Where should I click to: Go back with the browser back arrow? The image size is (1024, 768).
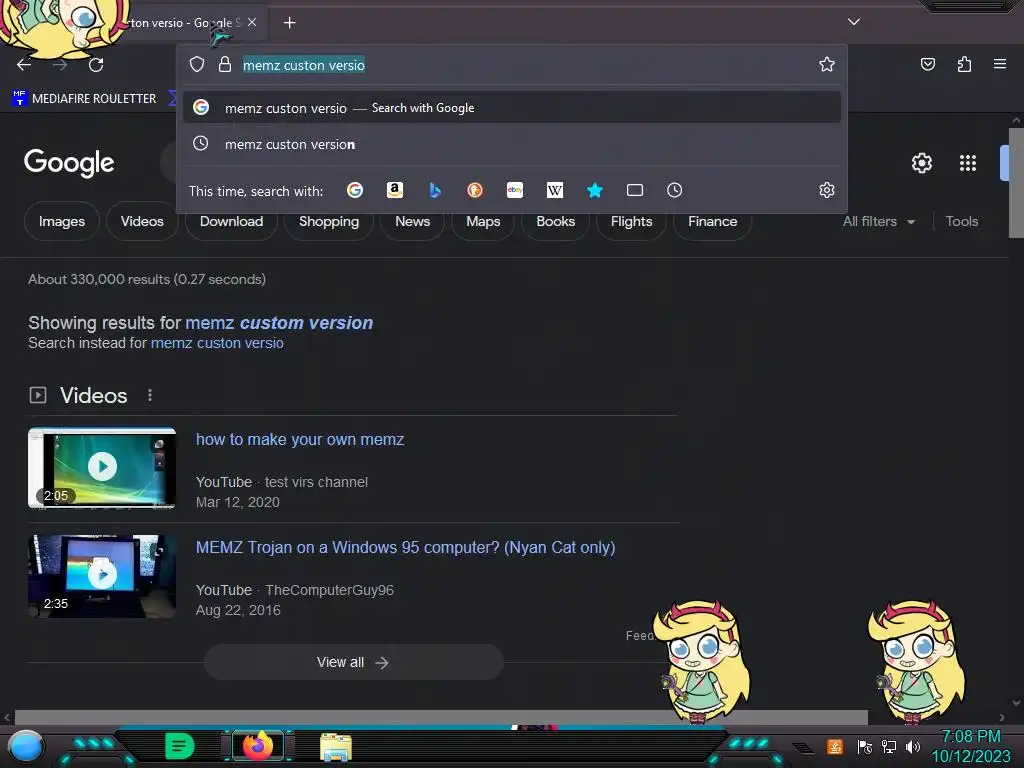[x=24, y=65]
